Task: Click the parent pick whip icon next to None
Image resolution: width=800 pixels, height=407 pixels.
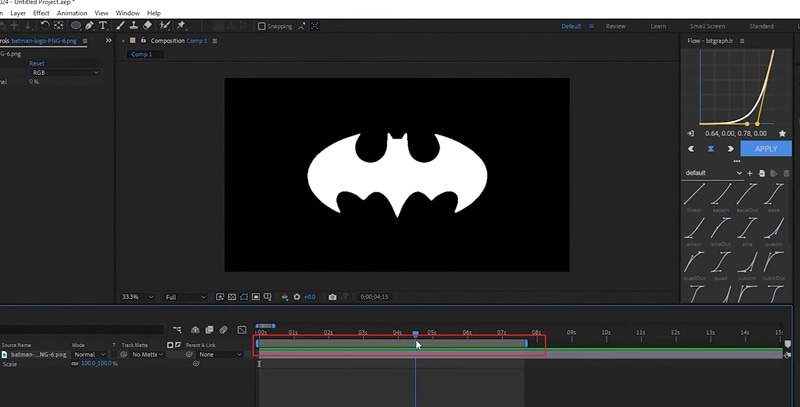Action: [189, 354]
